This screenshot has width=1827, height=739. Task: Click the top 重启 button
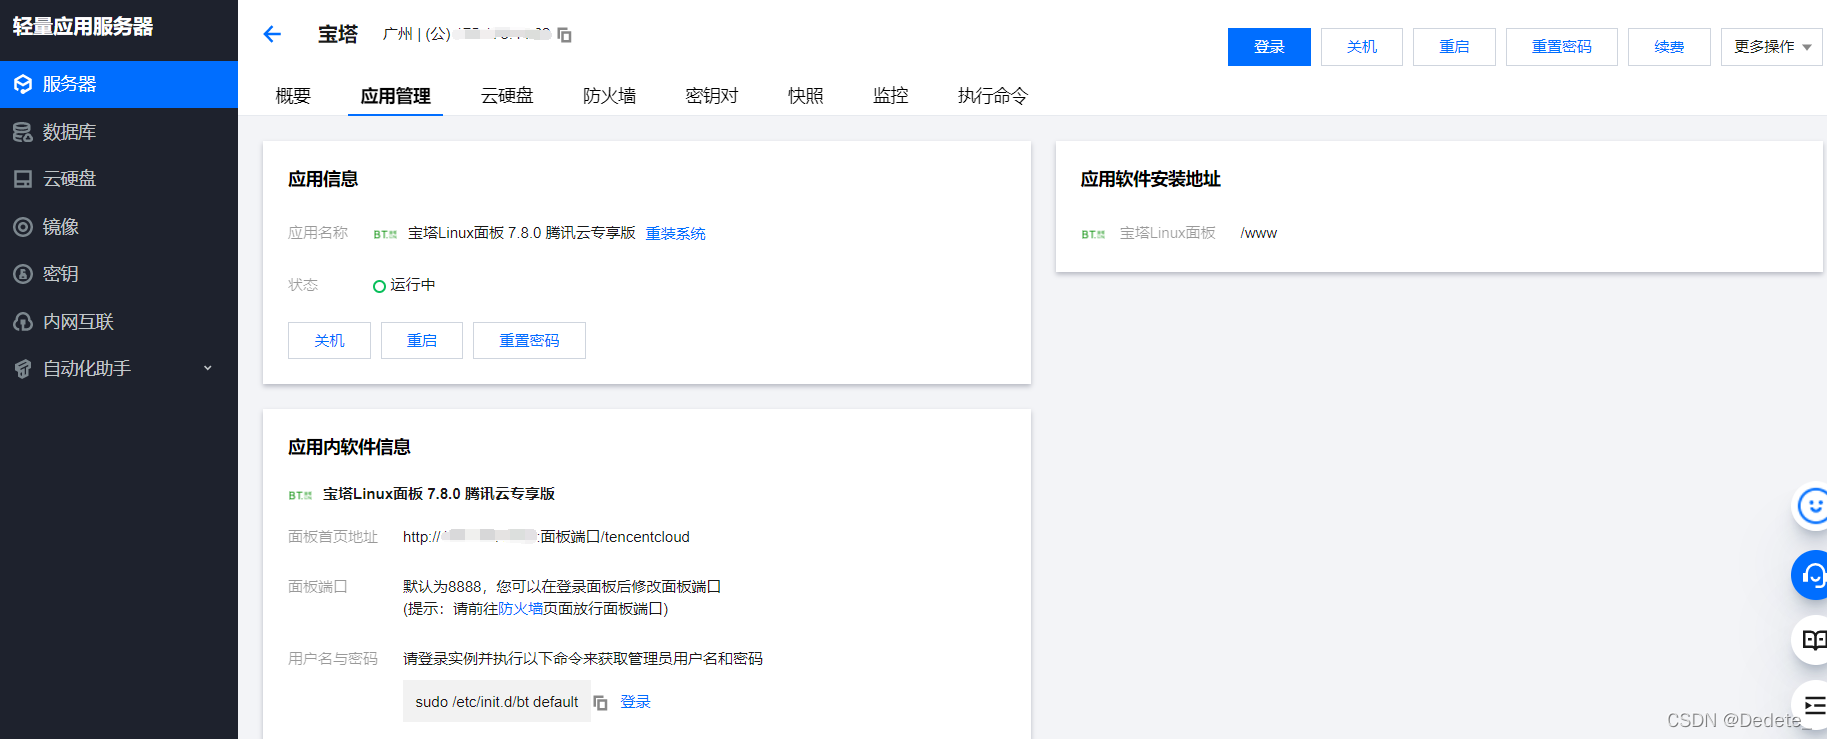click(1454, 47)
